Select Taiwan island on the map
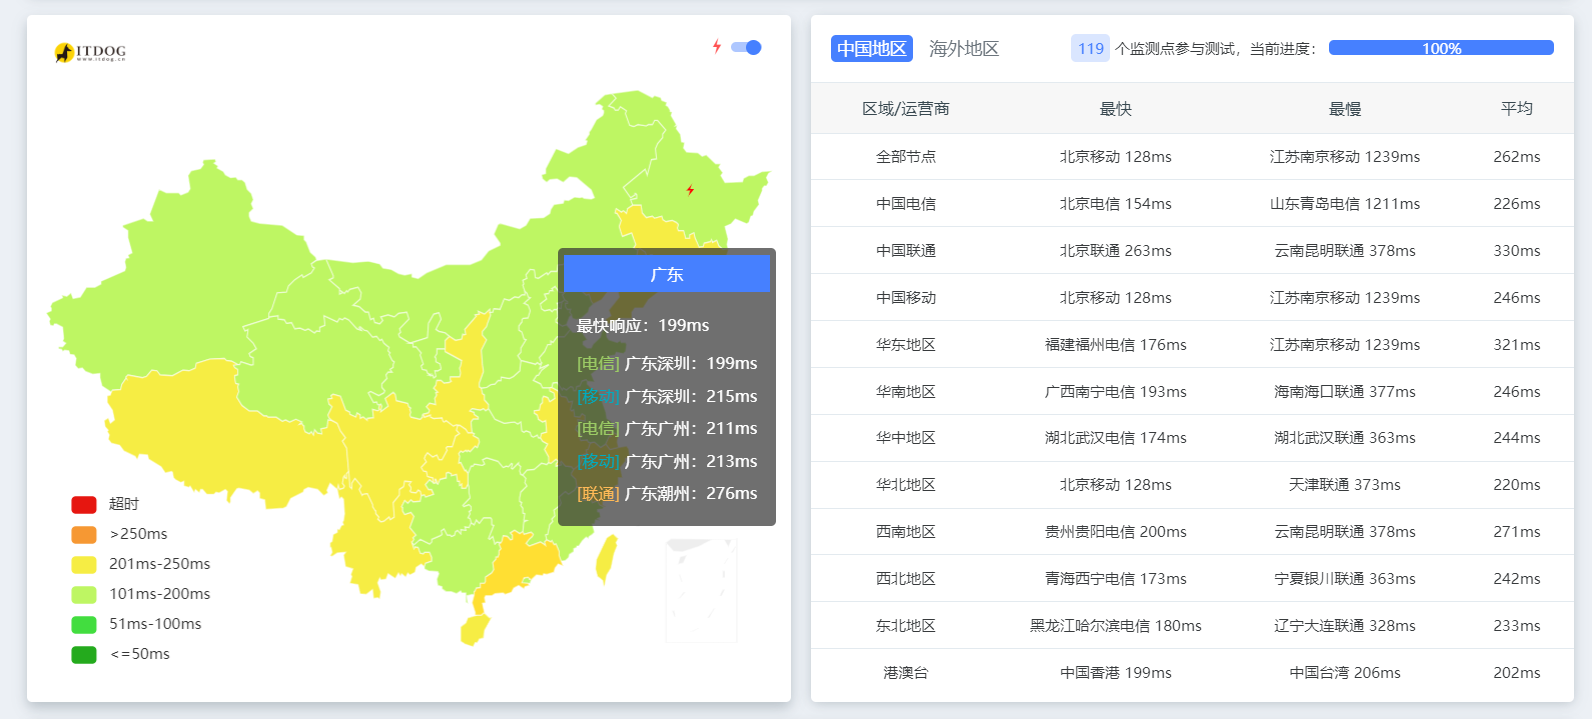 click(x=606, y=558)
